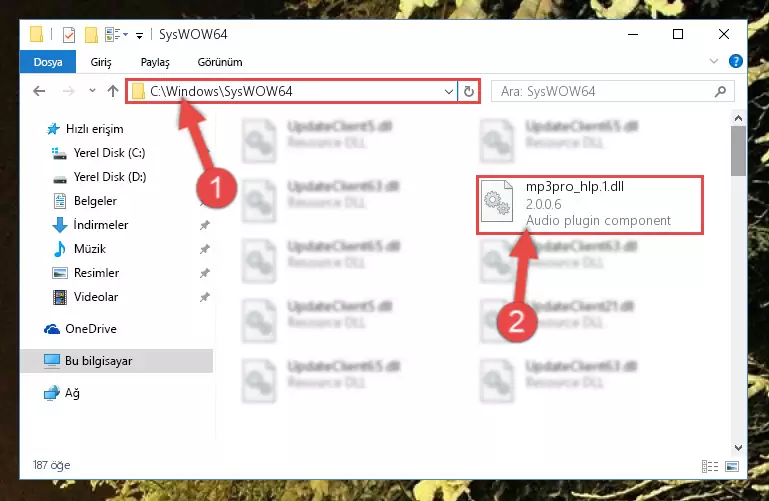Click the 187 öğe status text
769x501 pixels.
coord(51,465)
